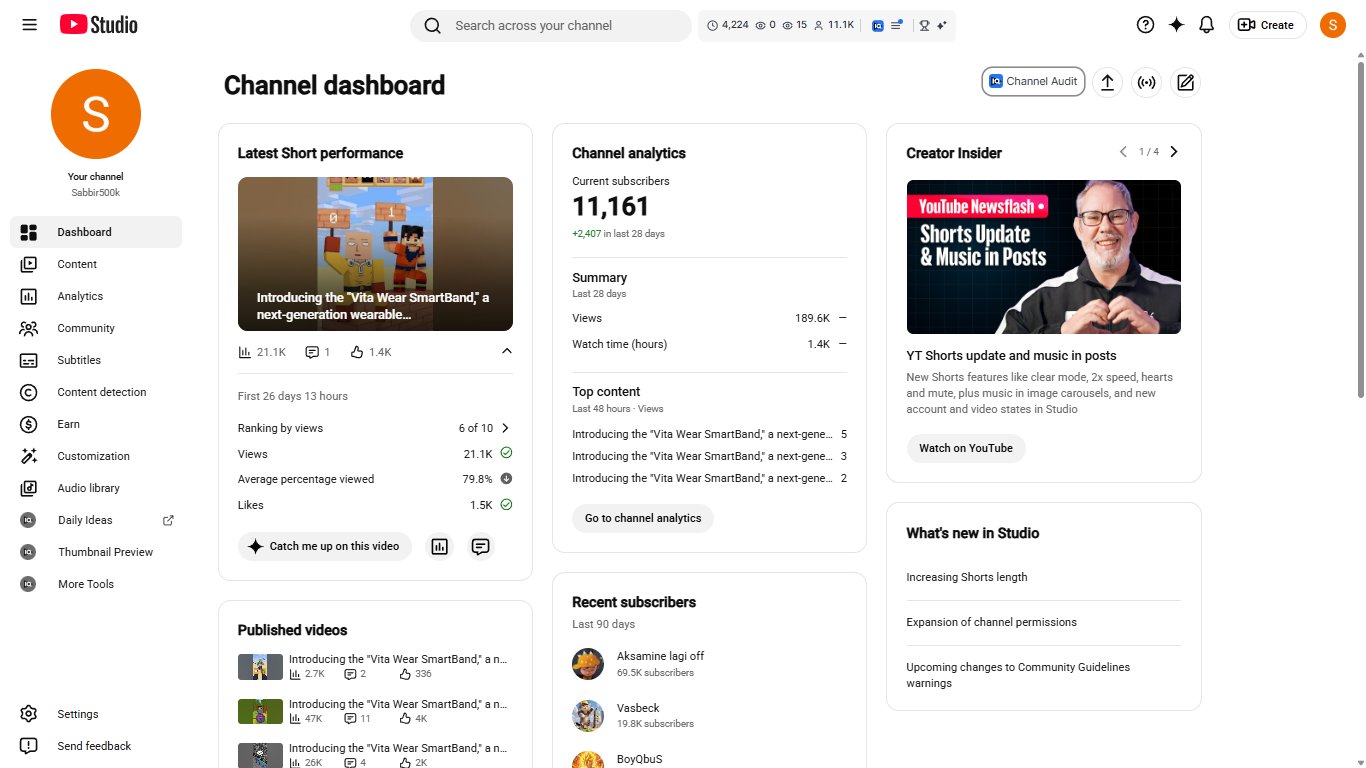Click top content row with 3 views
Image resolution: width=1366 pixels, height=768 pixels.
pos(709,456)
